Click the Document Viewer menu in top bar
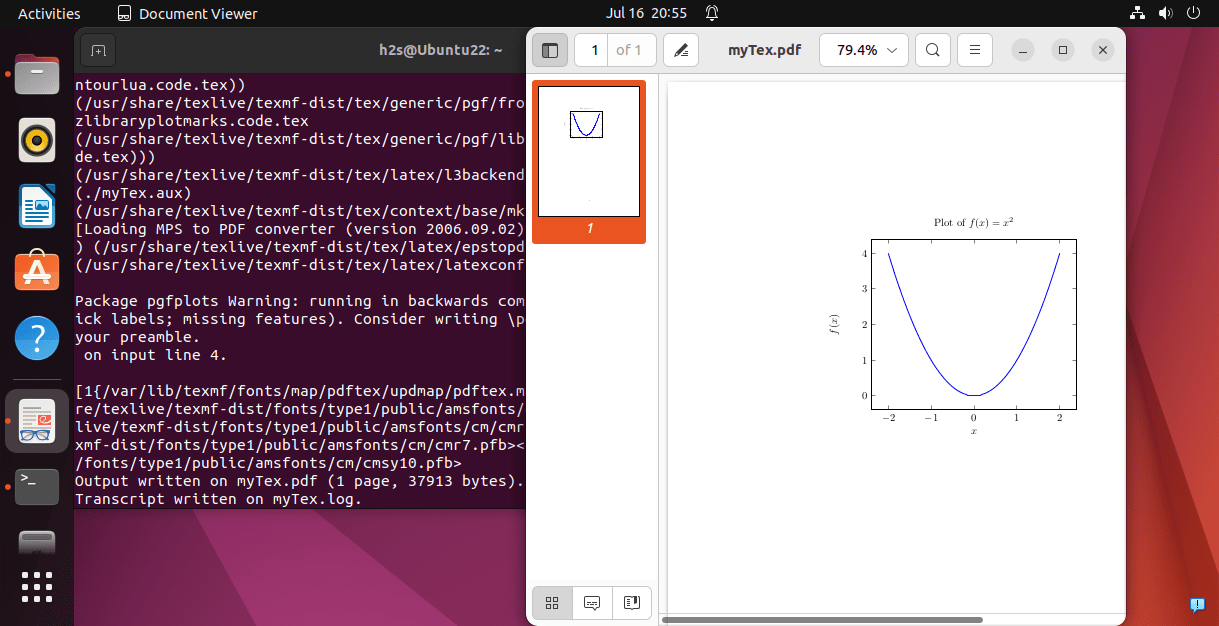 (190, 13)
